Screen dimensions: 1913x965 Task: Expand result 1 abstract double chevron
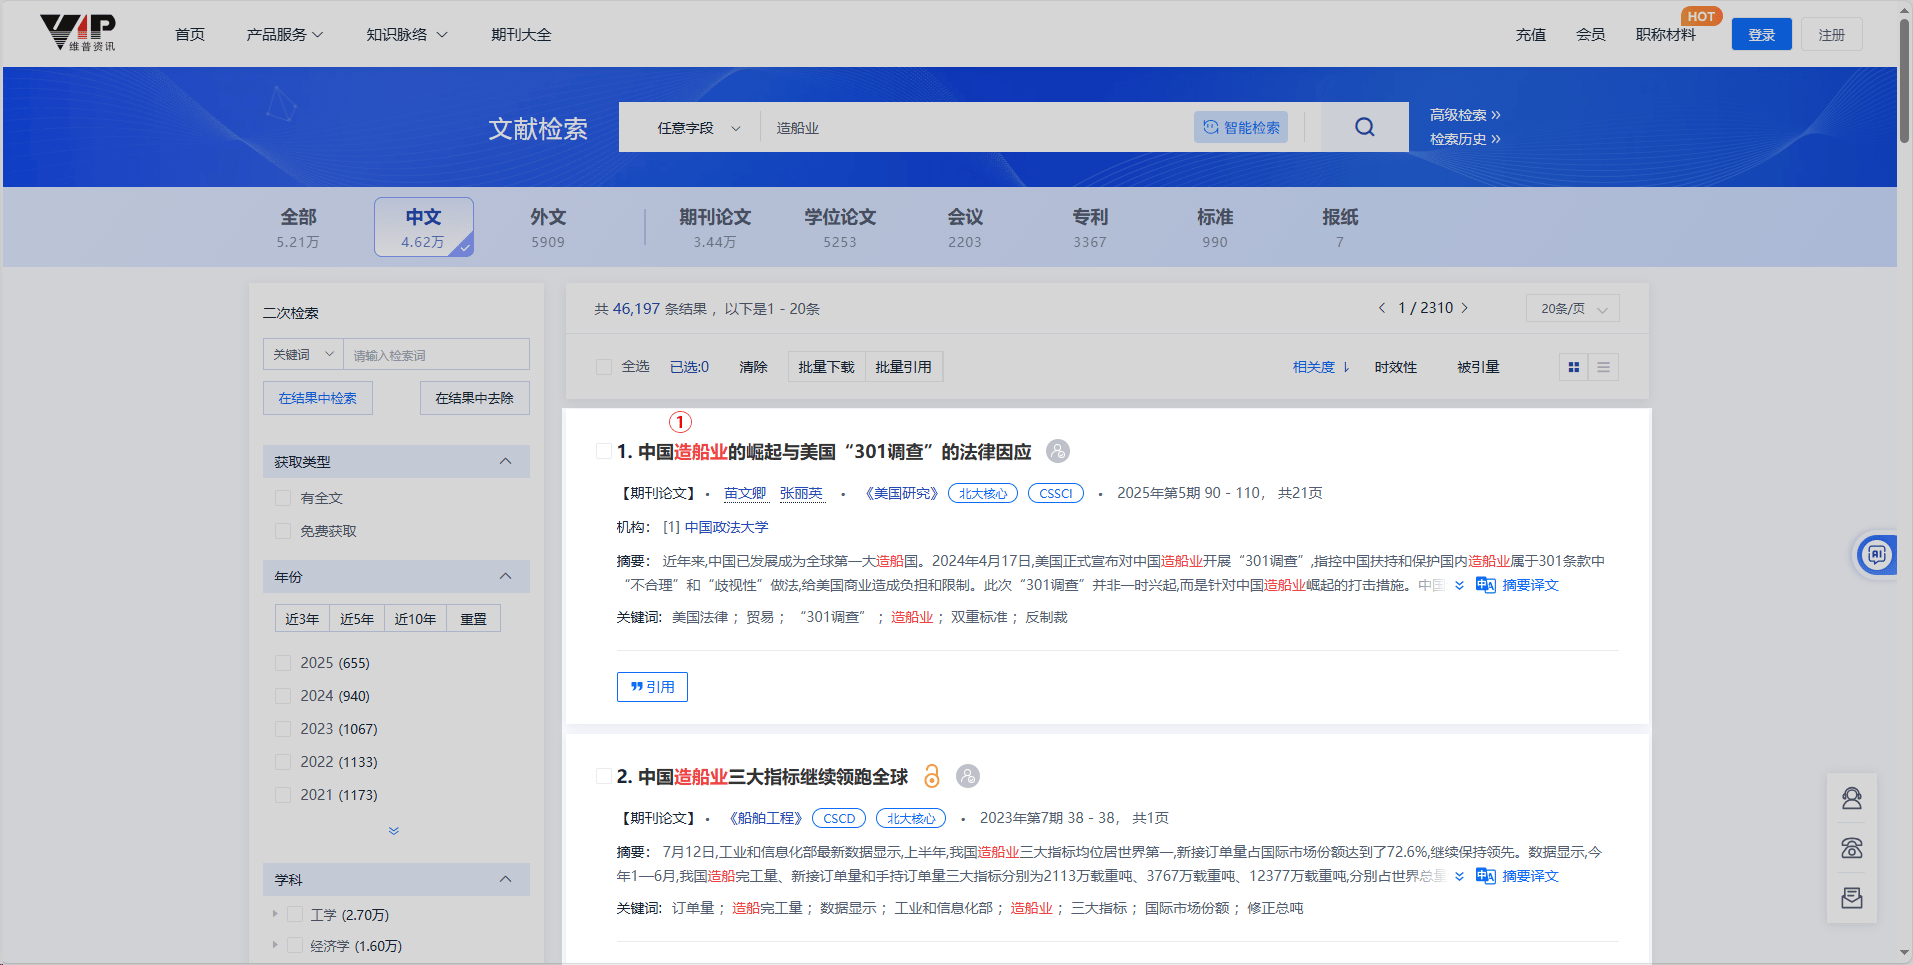tap(1459, 585)
